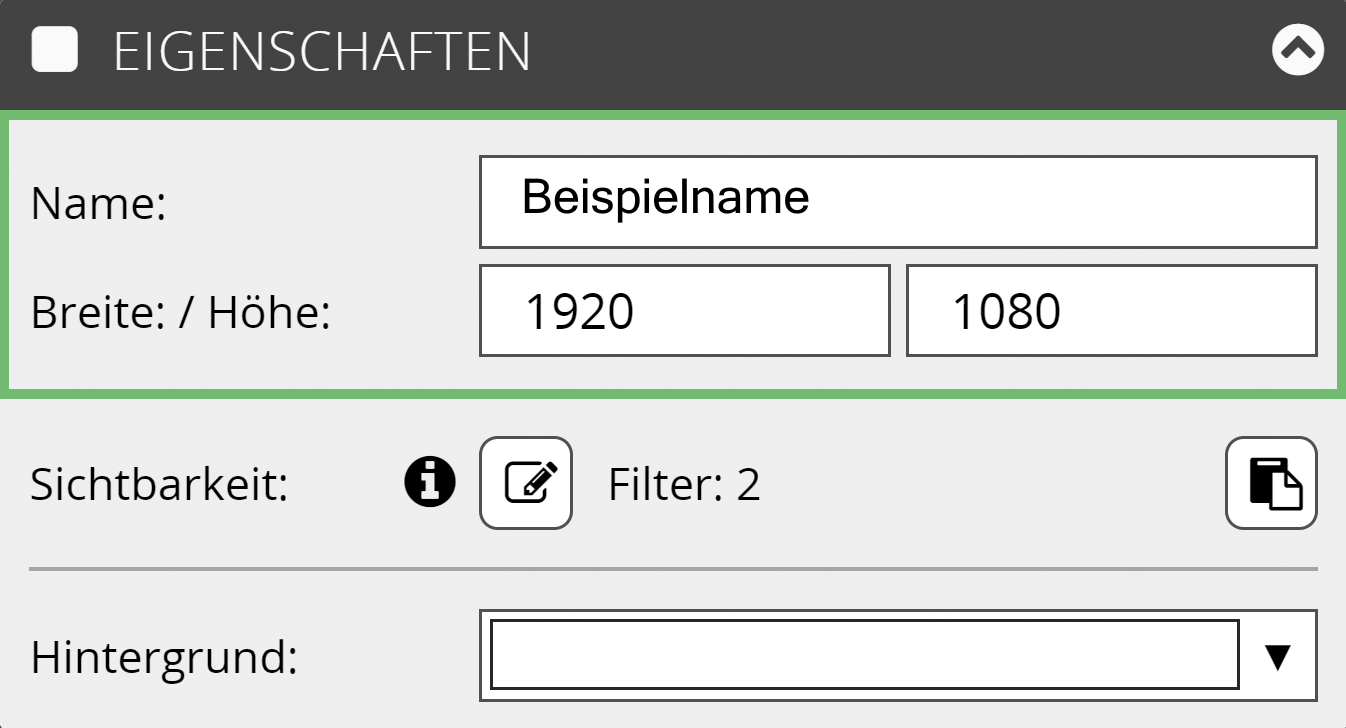This screenshot has width=1346, height=728.
Task: Show the Sichtbarkeit info icon
Action: [x=430, y=483]
